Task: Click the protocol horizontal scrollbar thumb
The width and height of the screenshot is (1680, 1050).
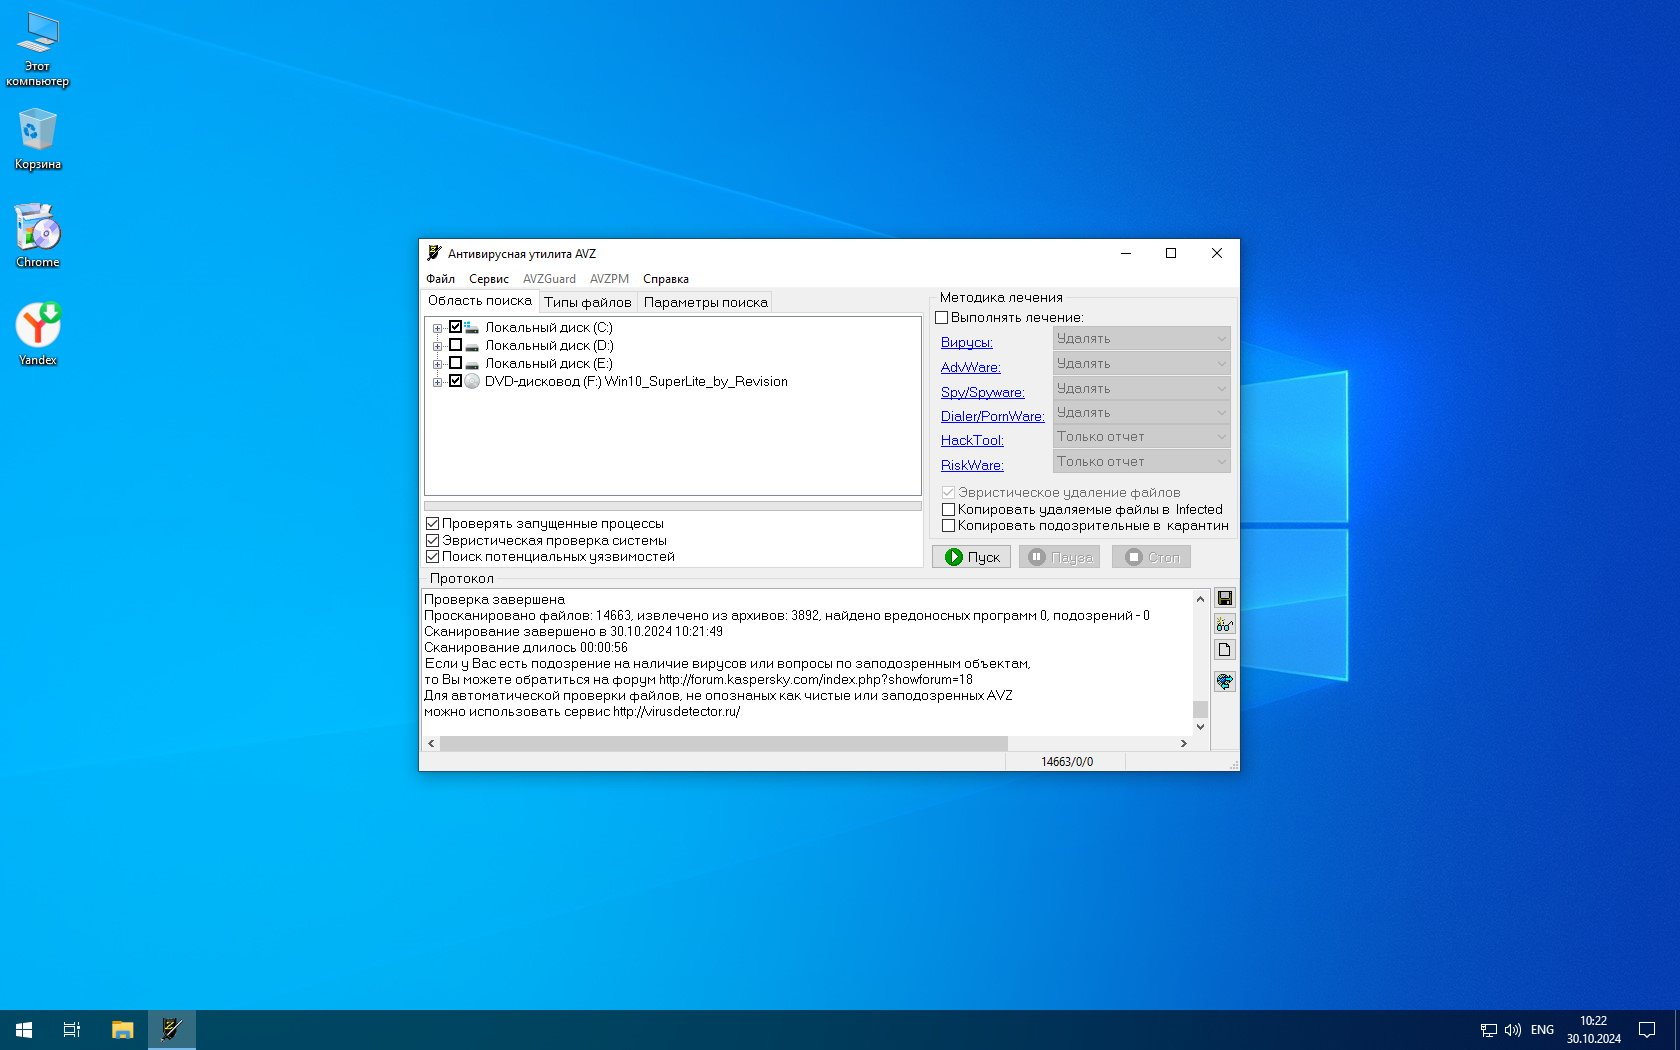Action: pos(723,743)
